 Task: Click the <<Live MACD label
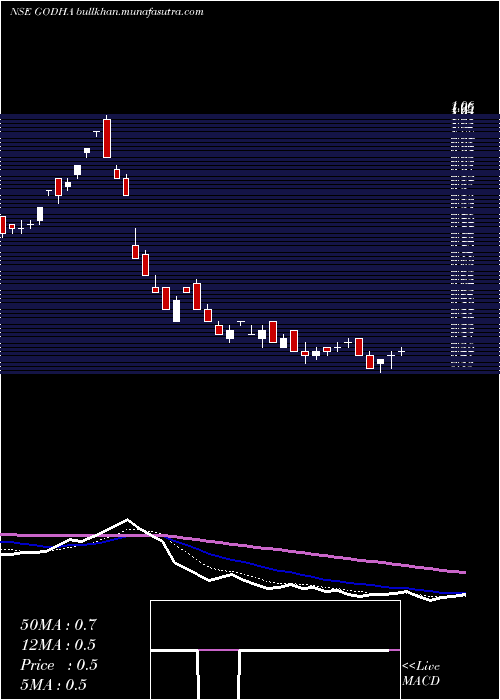click(421, 674)
